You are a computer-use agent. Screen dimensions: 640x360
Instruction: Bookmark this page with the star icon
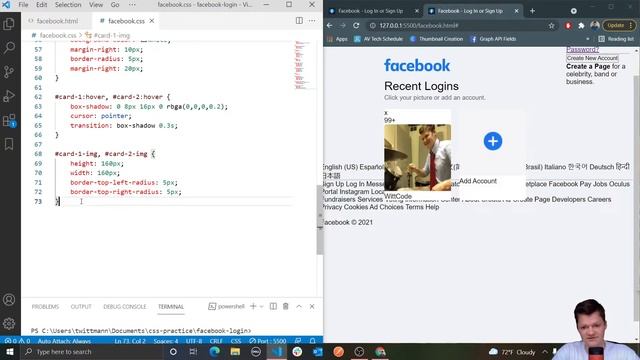click(551, 25)
